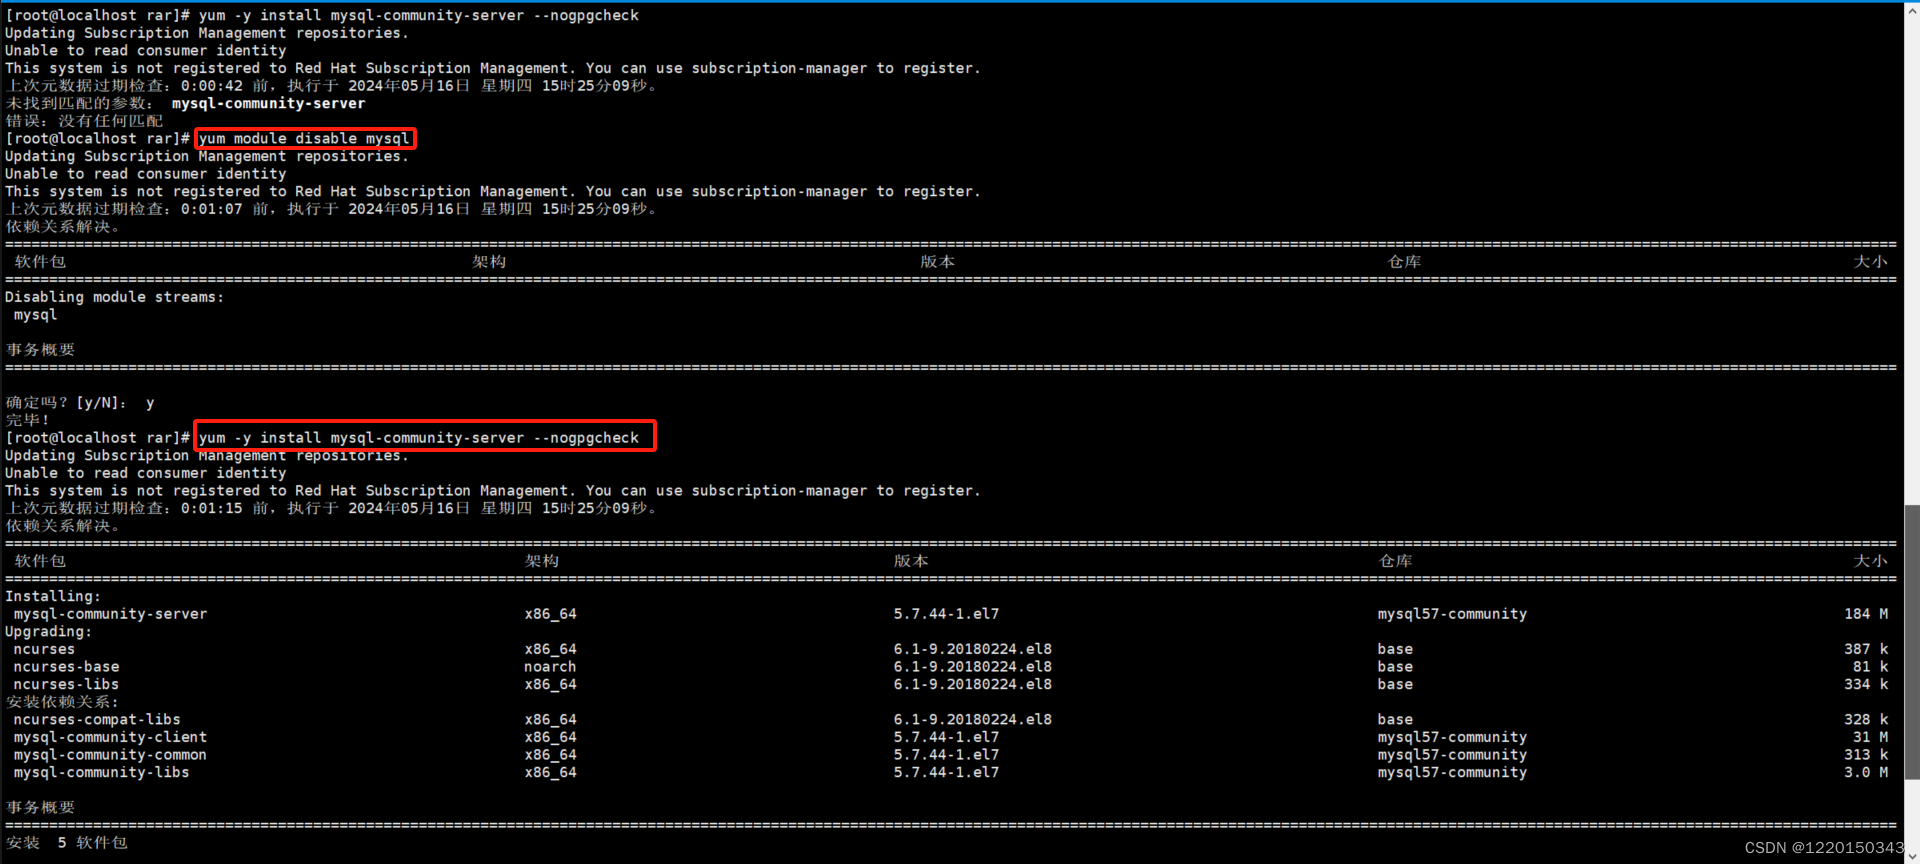Viewport: 1920px width, 864px height.
Task: Click the vertical scrollbar thumb on the right
Action: click(1912, 641)
